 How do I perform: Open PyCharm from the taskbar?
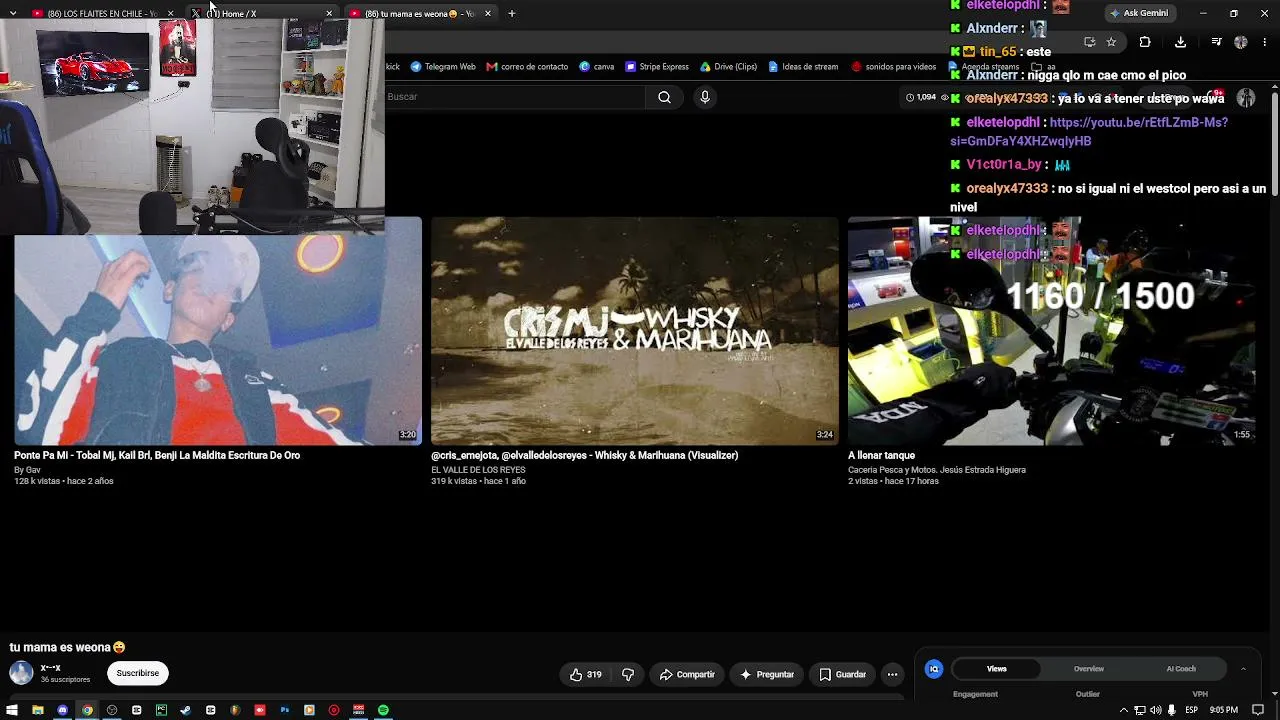[x=161, y=710]
